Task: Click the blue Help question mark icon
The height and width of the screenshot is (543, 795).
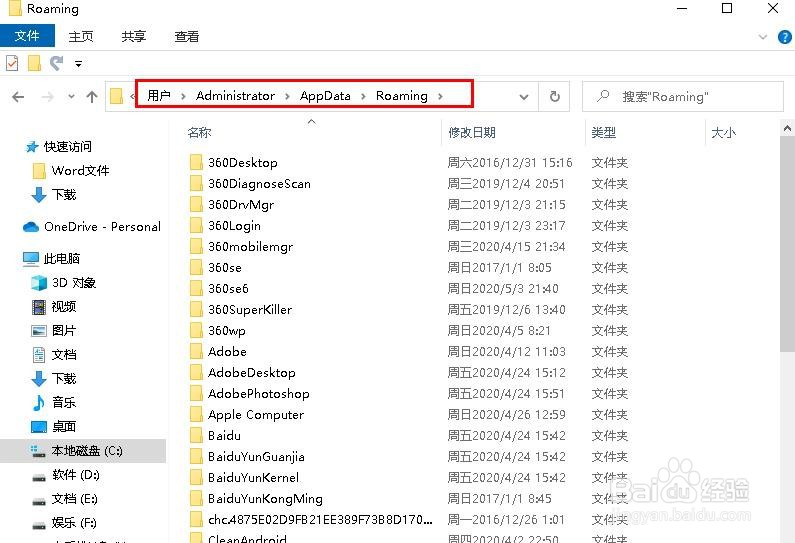Action: [784, 37]
